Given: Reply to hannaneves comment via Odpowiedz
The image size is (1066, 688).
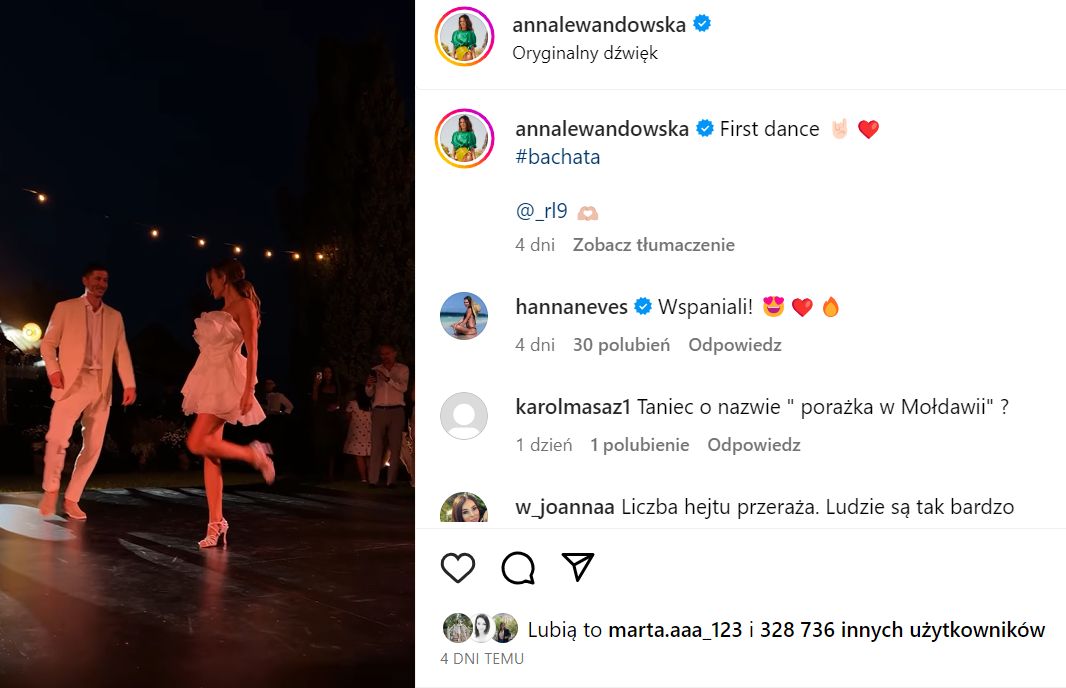Looking at the screenshot, I should (x=735, y=345).
